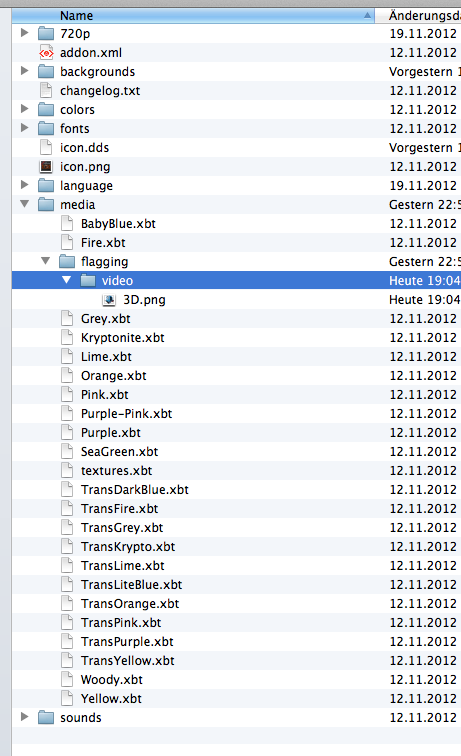Select the Kryptonite.xbt file row
The width and height of the screenshot is (461, 756).
236,338
